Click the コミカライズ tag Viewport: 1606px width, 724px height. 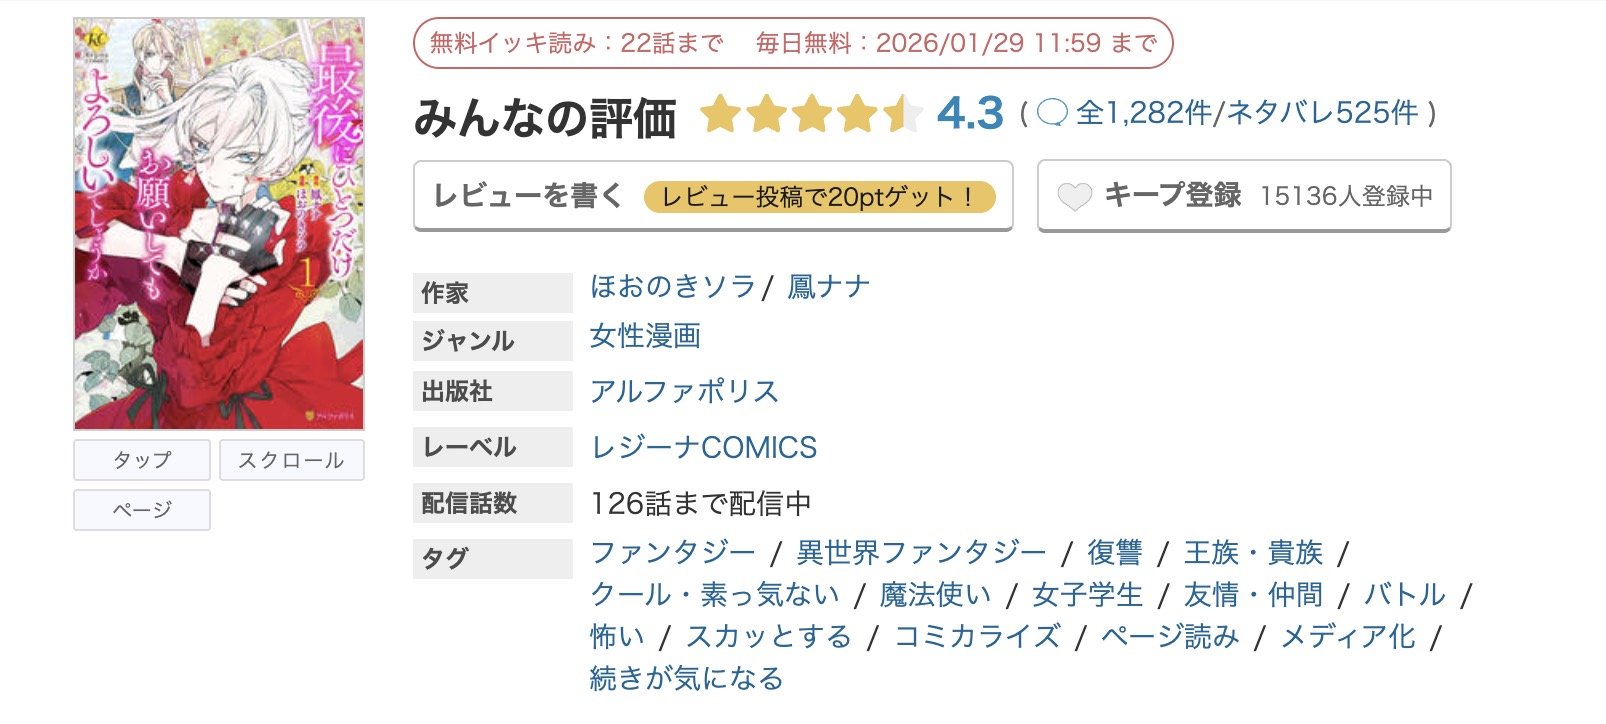(x=978, y=636)
